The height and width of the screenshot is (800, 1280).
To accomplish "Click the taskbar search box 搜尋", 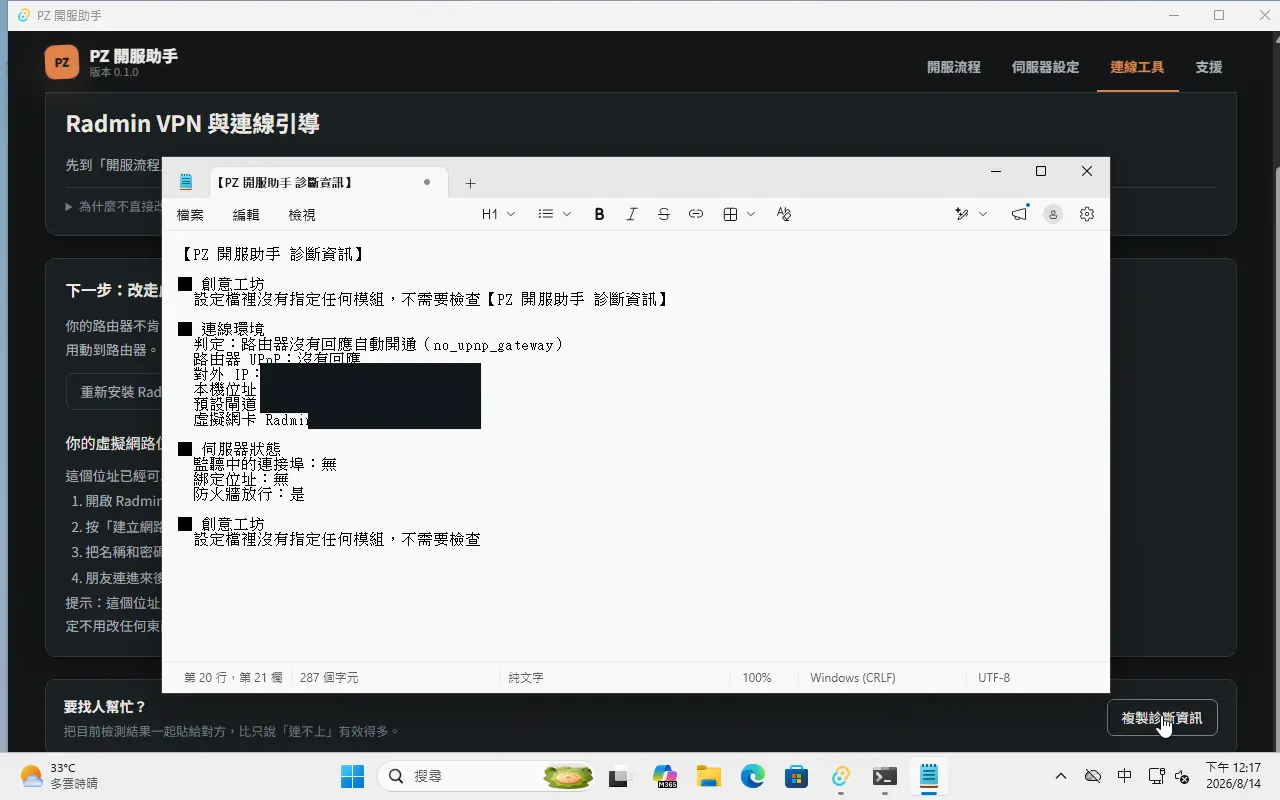I will click(485, 776).
